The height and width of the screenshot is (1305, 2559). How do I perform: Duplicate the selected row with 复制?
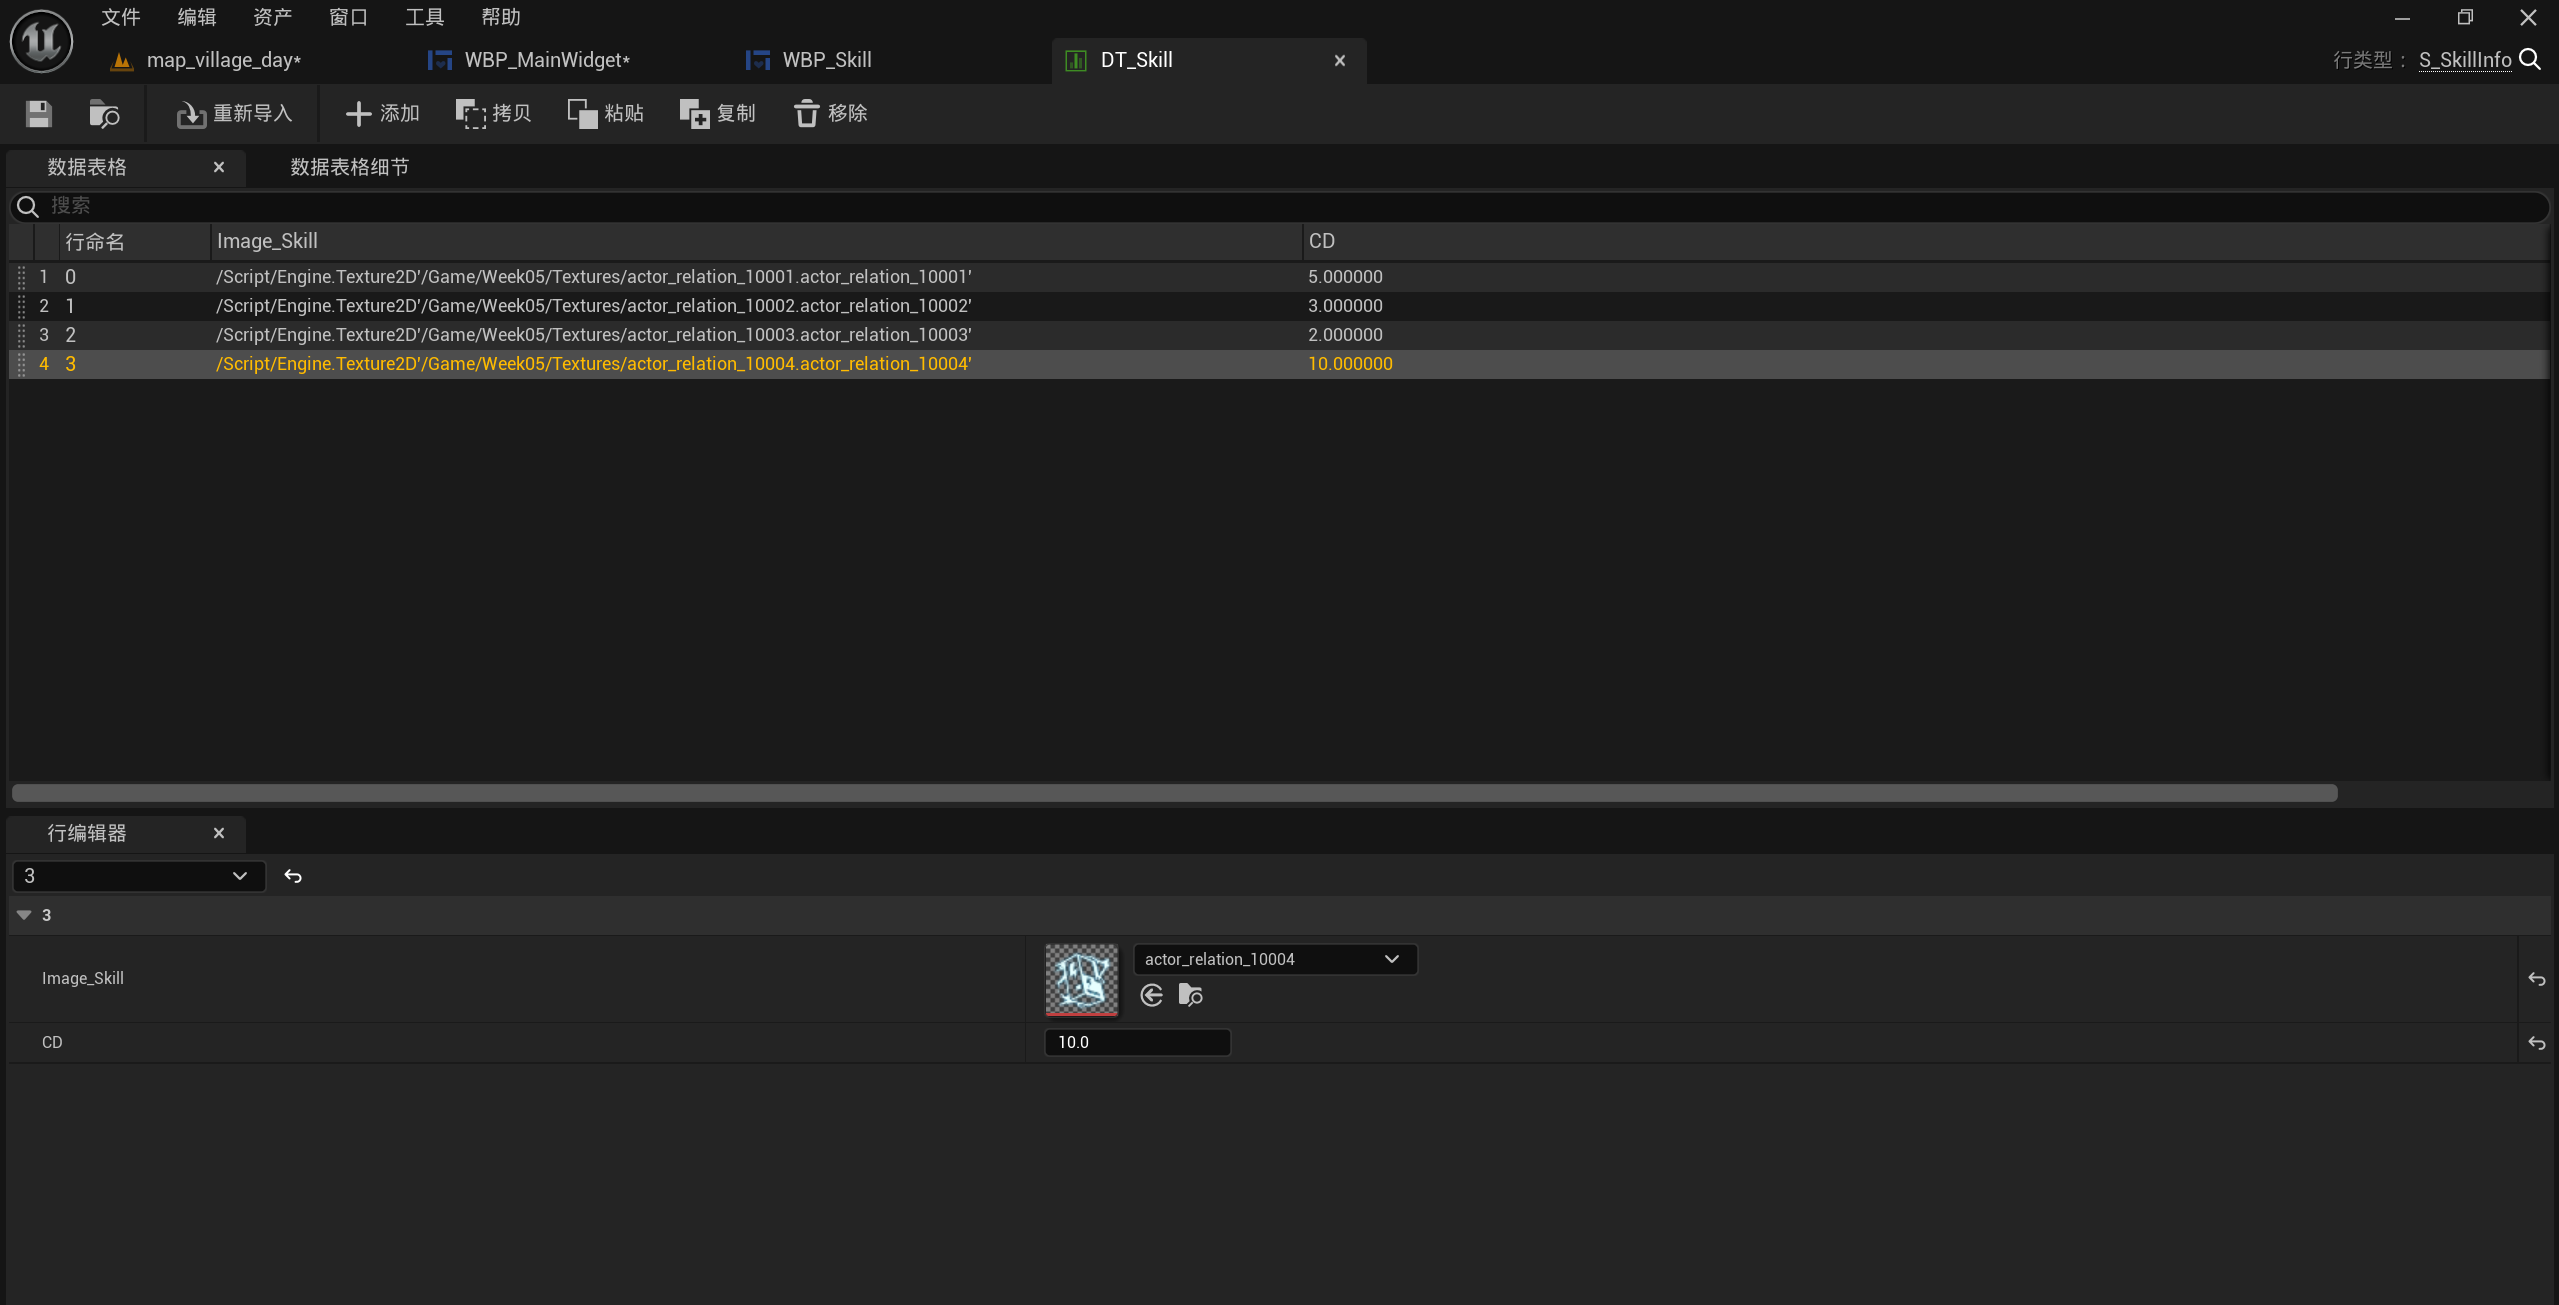coord(717,114)
